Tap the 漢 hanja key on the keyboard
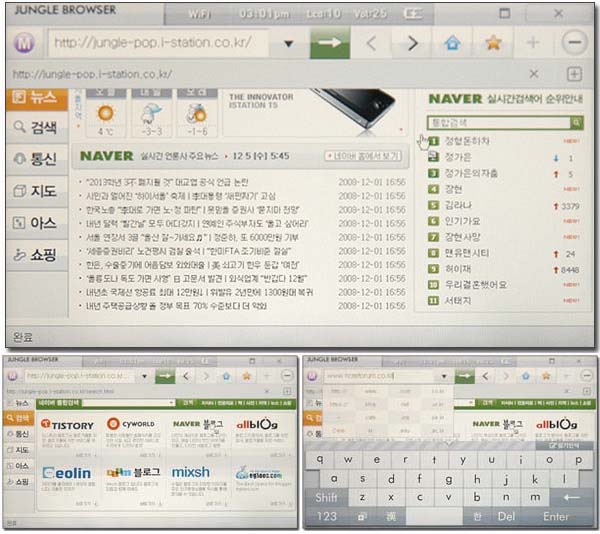This screenshot has width=600, height=534. pyautogui.click(x=391, y=517)
